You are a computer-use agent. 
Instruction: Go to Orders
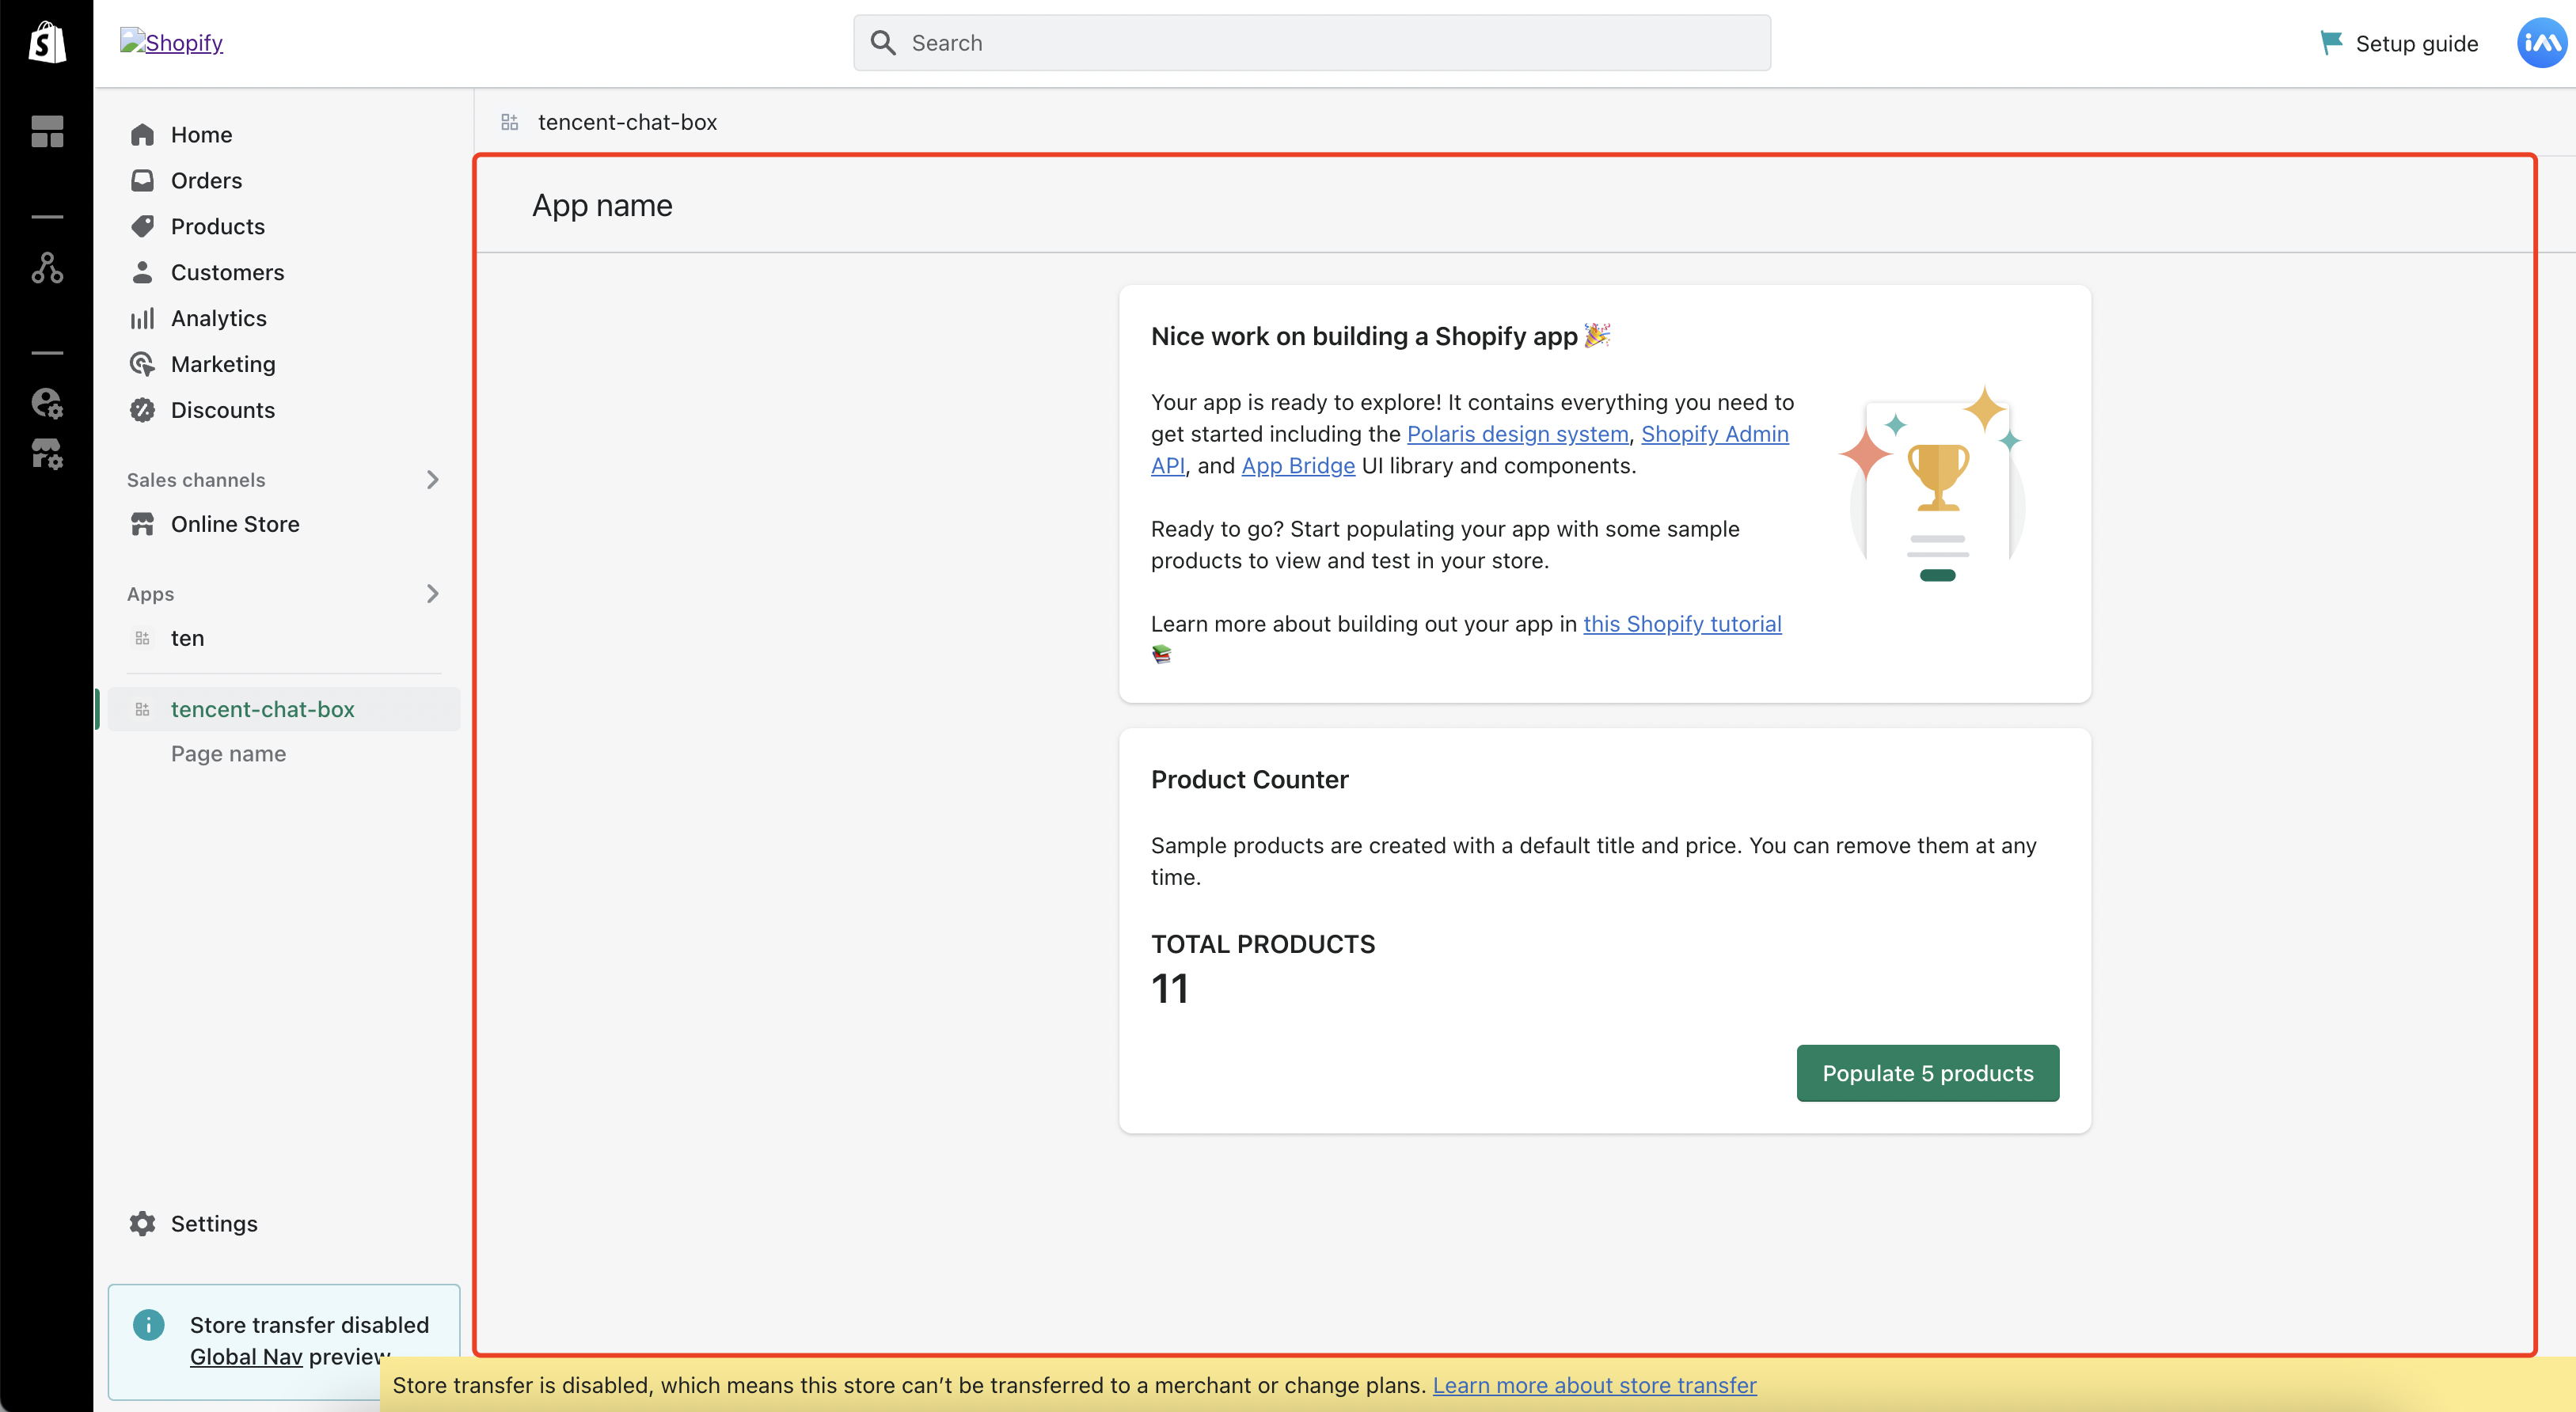206,180
